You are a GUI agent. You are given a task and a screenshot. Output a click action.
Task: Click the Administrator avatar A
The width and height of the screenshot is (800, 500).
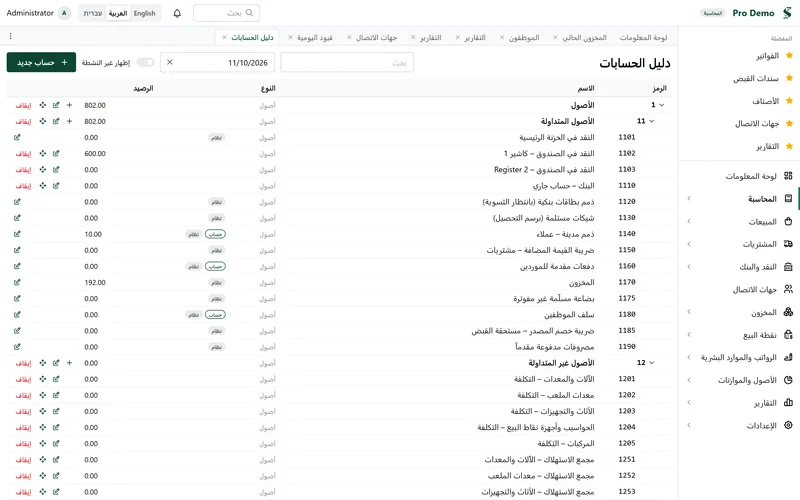64,13
